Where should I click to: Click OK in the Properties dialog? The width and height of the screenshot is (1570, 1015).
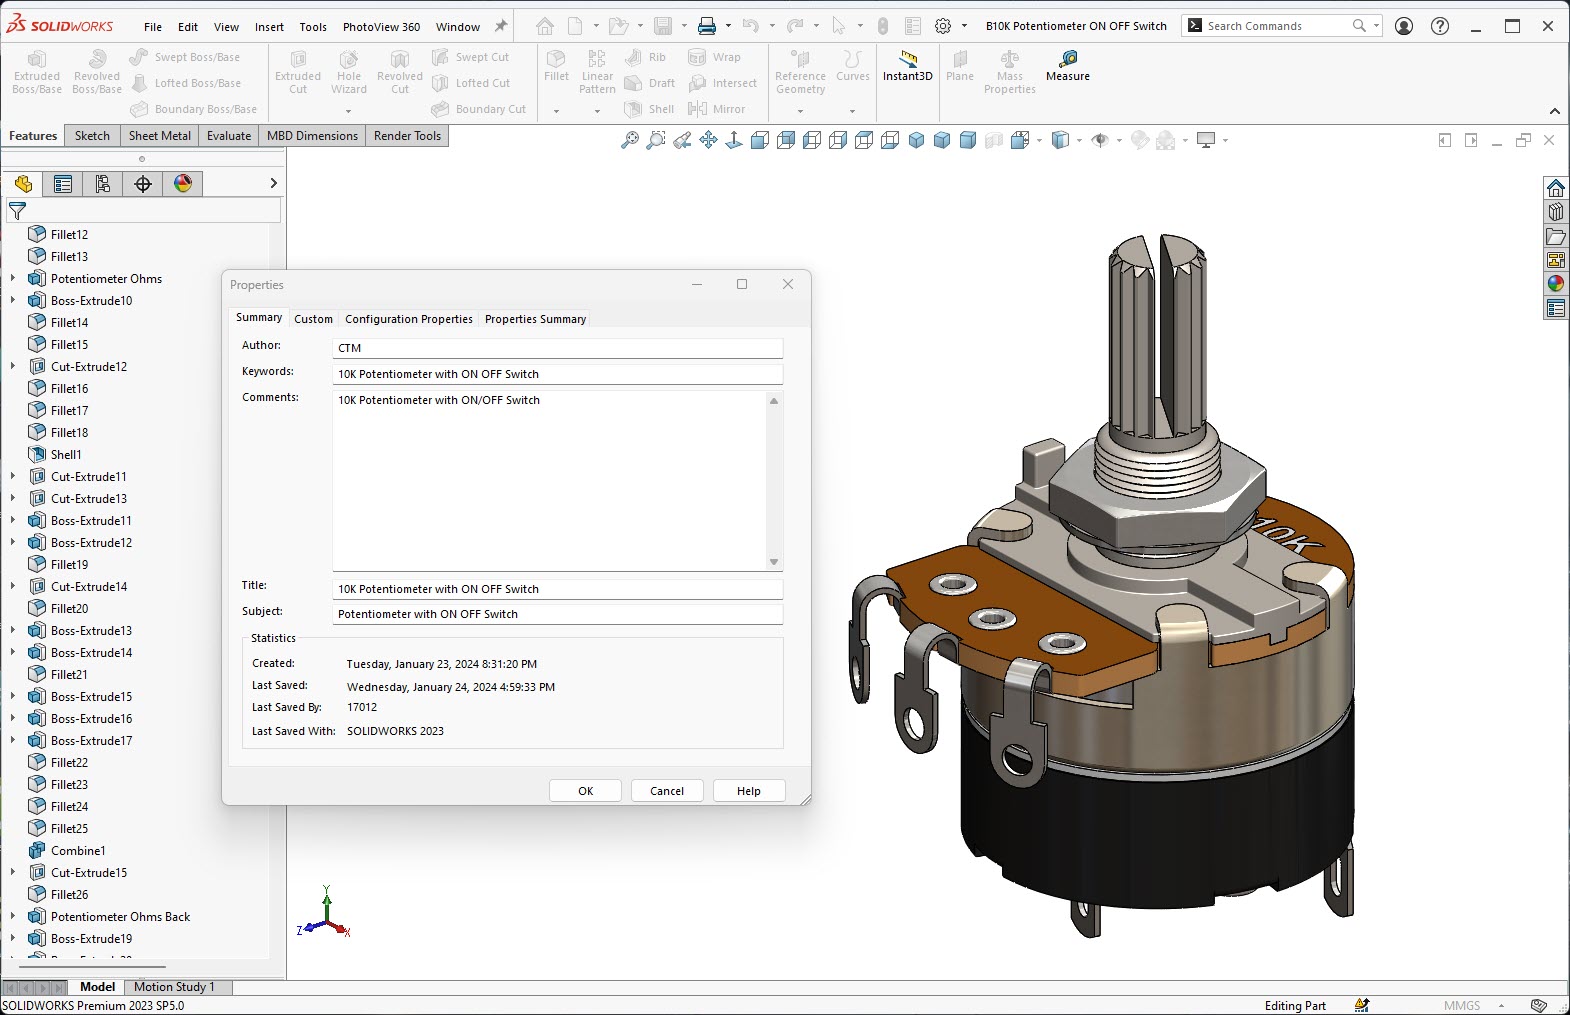pyautogui.click(x=586, y=791)
